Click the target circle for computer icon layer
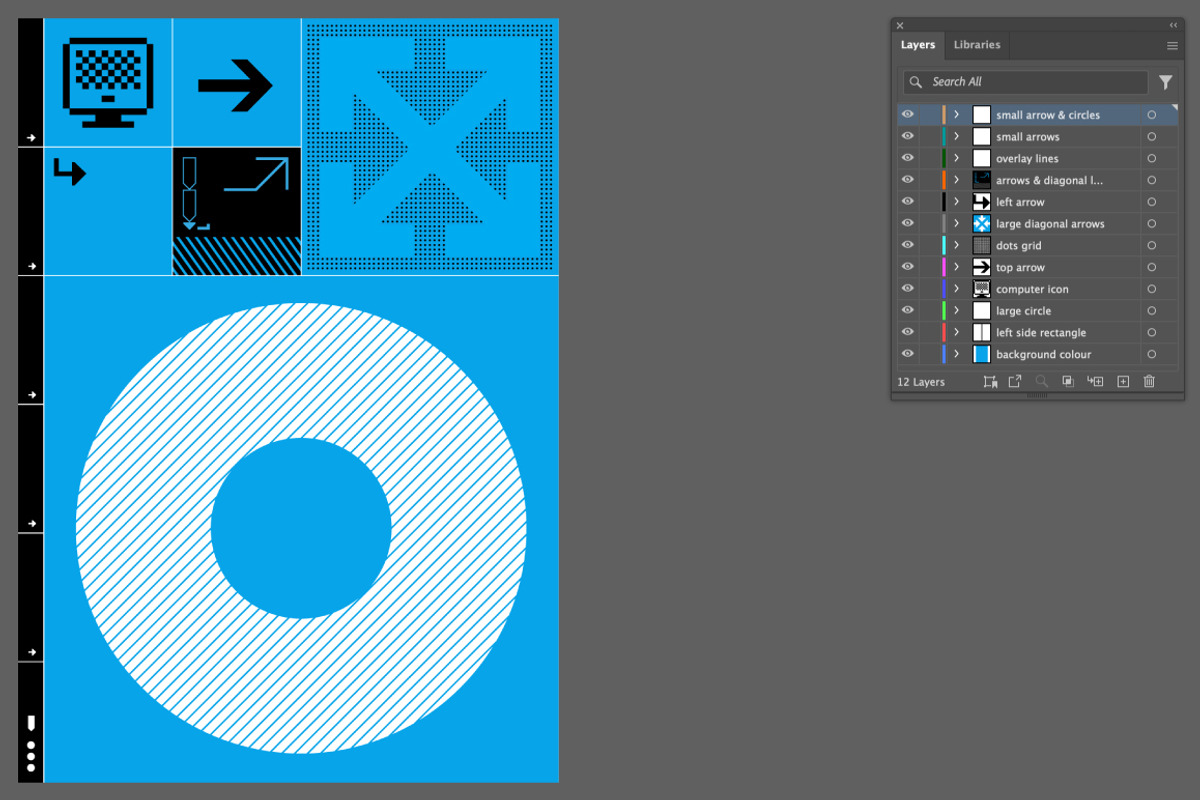 [x=1152, y=289]
